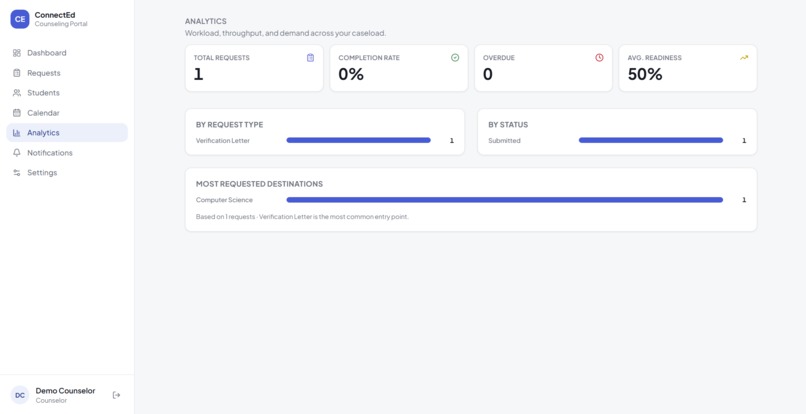Click the Computer Science row label

224,200
